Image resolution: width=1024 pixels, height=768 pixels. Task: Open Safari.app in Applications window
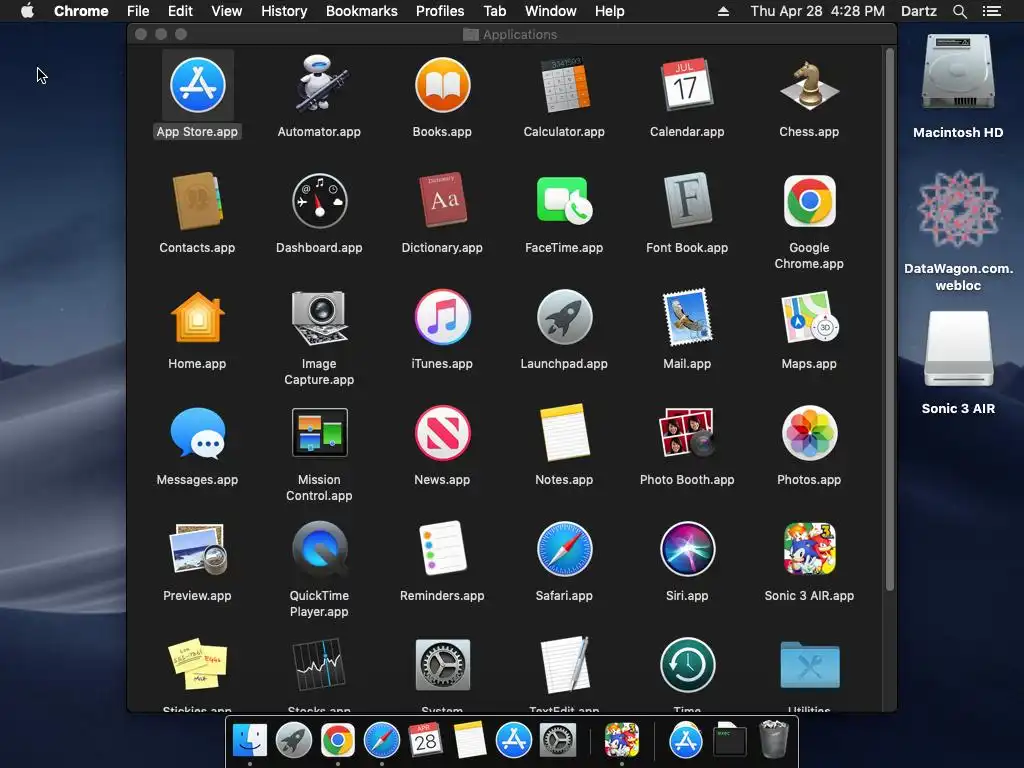[x=564, y=549]
